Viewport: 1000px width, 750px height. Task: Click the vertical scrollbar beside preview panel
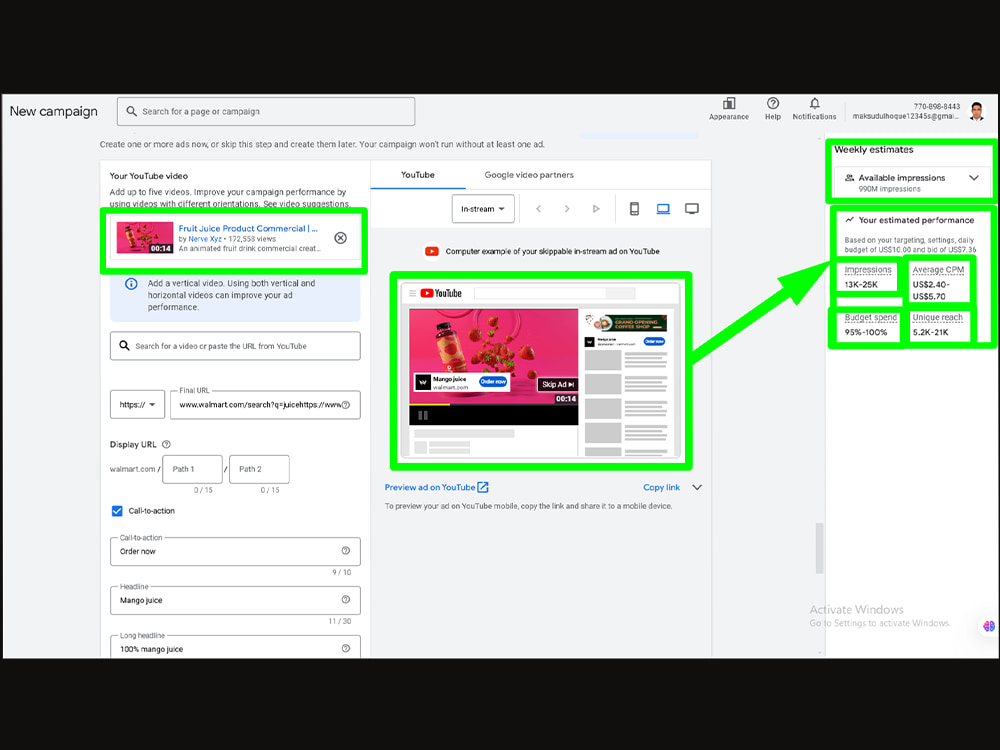click(x=820, y=548)
